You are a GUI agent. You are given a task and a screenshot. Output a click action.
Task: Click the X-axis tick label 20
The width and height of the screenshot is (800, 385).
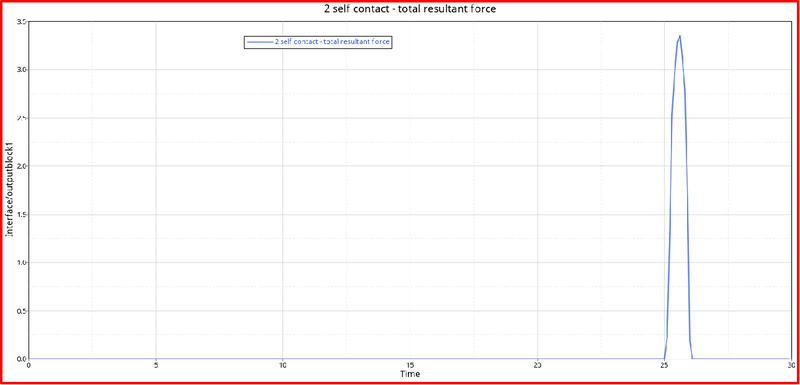tap(537, 365)
